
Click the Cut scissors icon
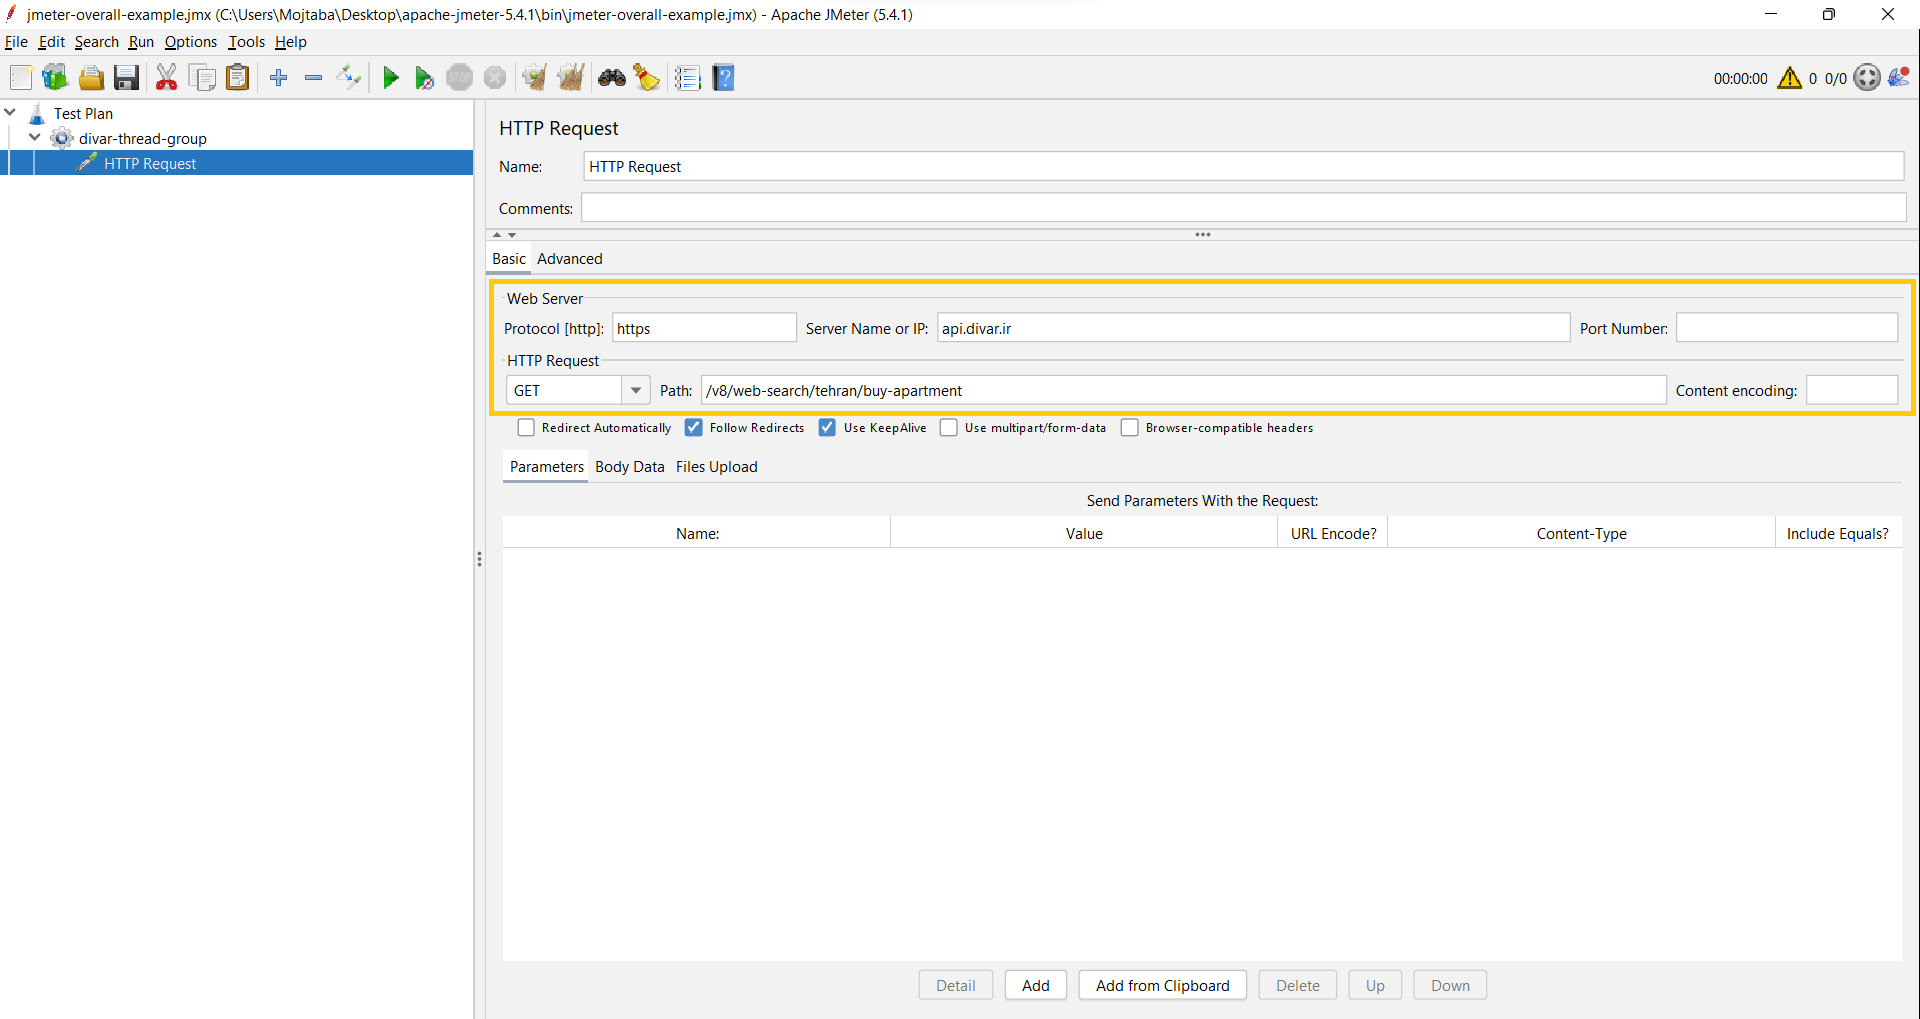167,78
